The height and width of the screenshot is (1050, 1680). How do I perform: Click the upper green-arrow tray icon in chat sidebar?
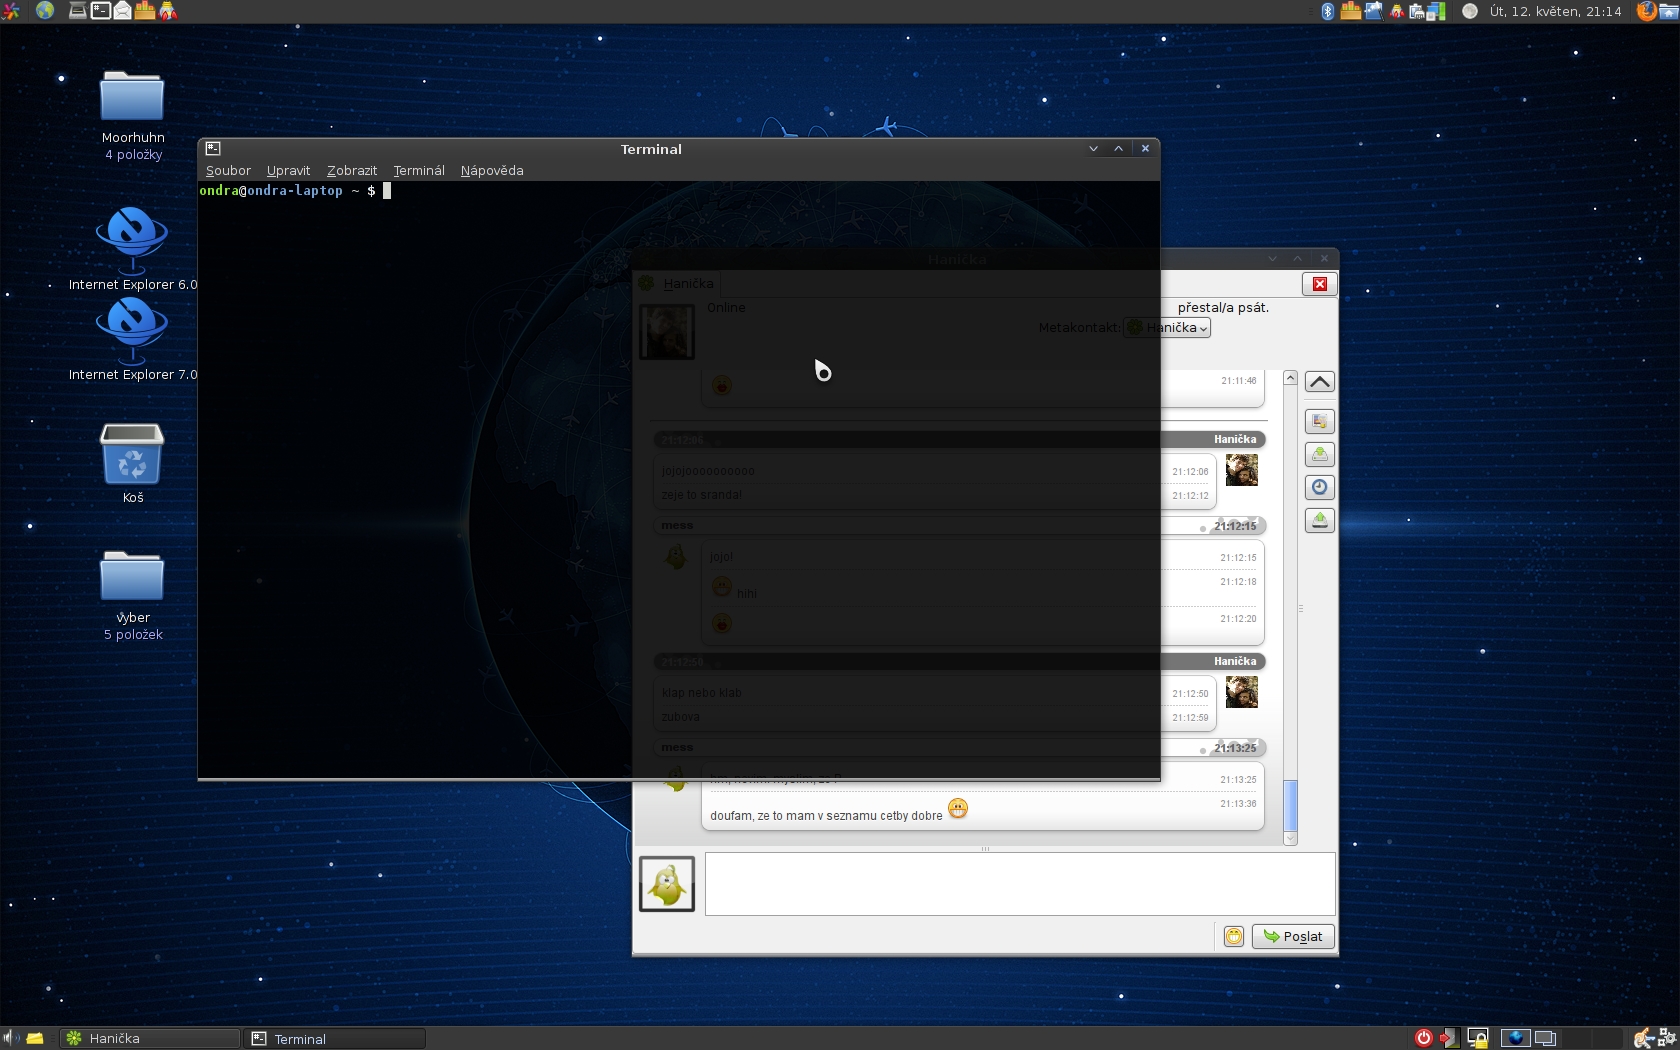pyautogui.click(x=1320, y=455)
